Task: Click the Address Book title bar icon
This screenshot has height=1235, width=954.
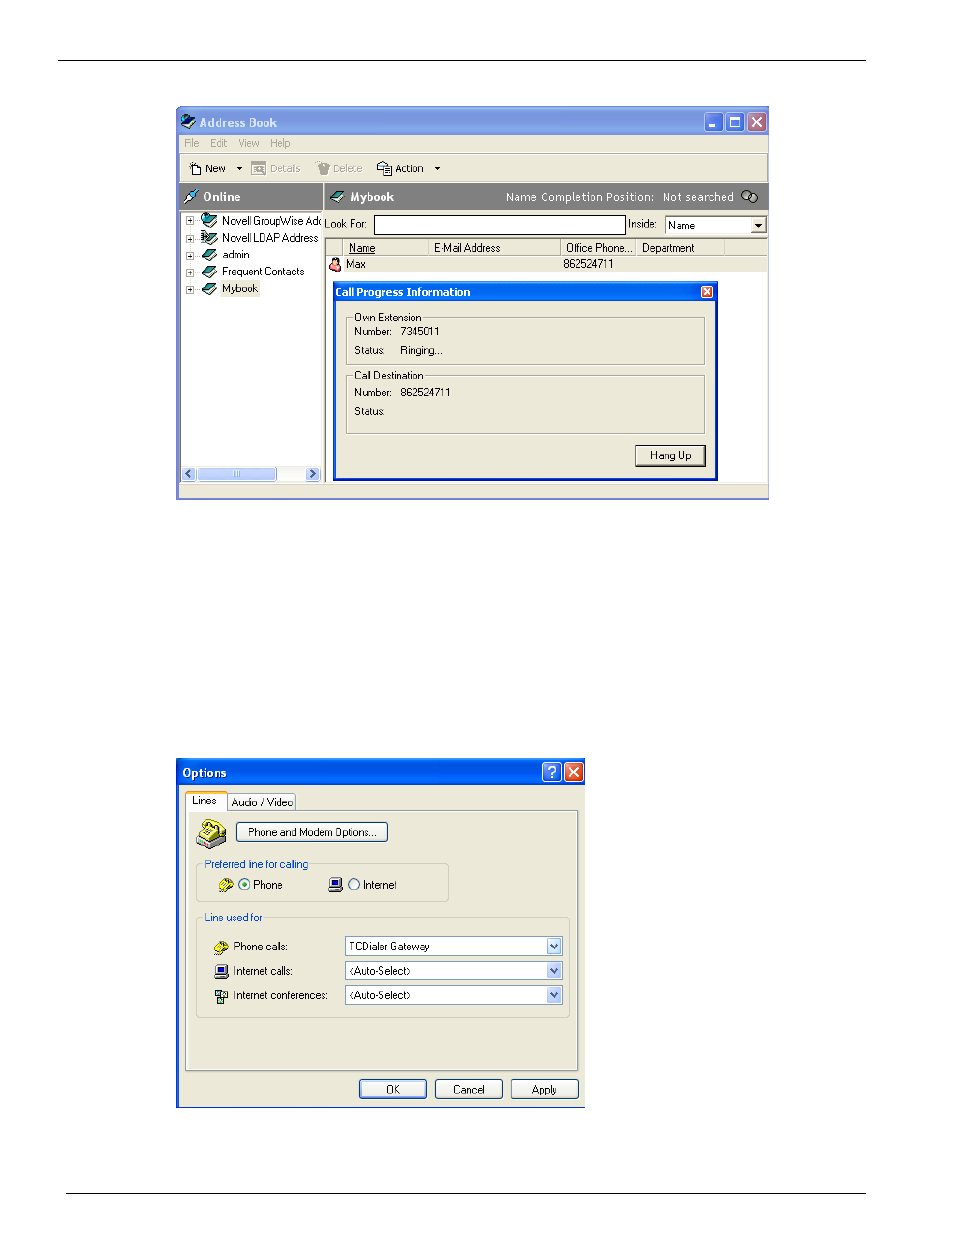Action: coord(188,122)
